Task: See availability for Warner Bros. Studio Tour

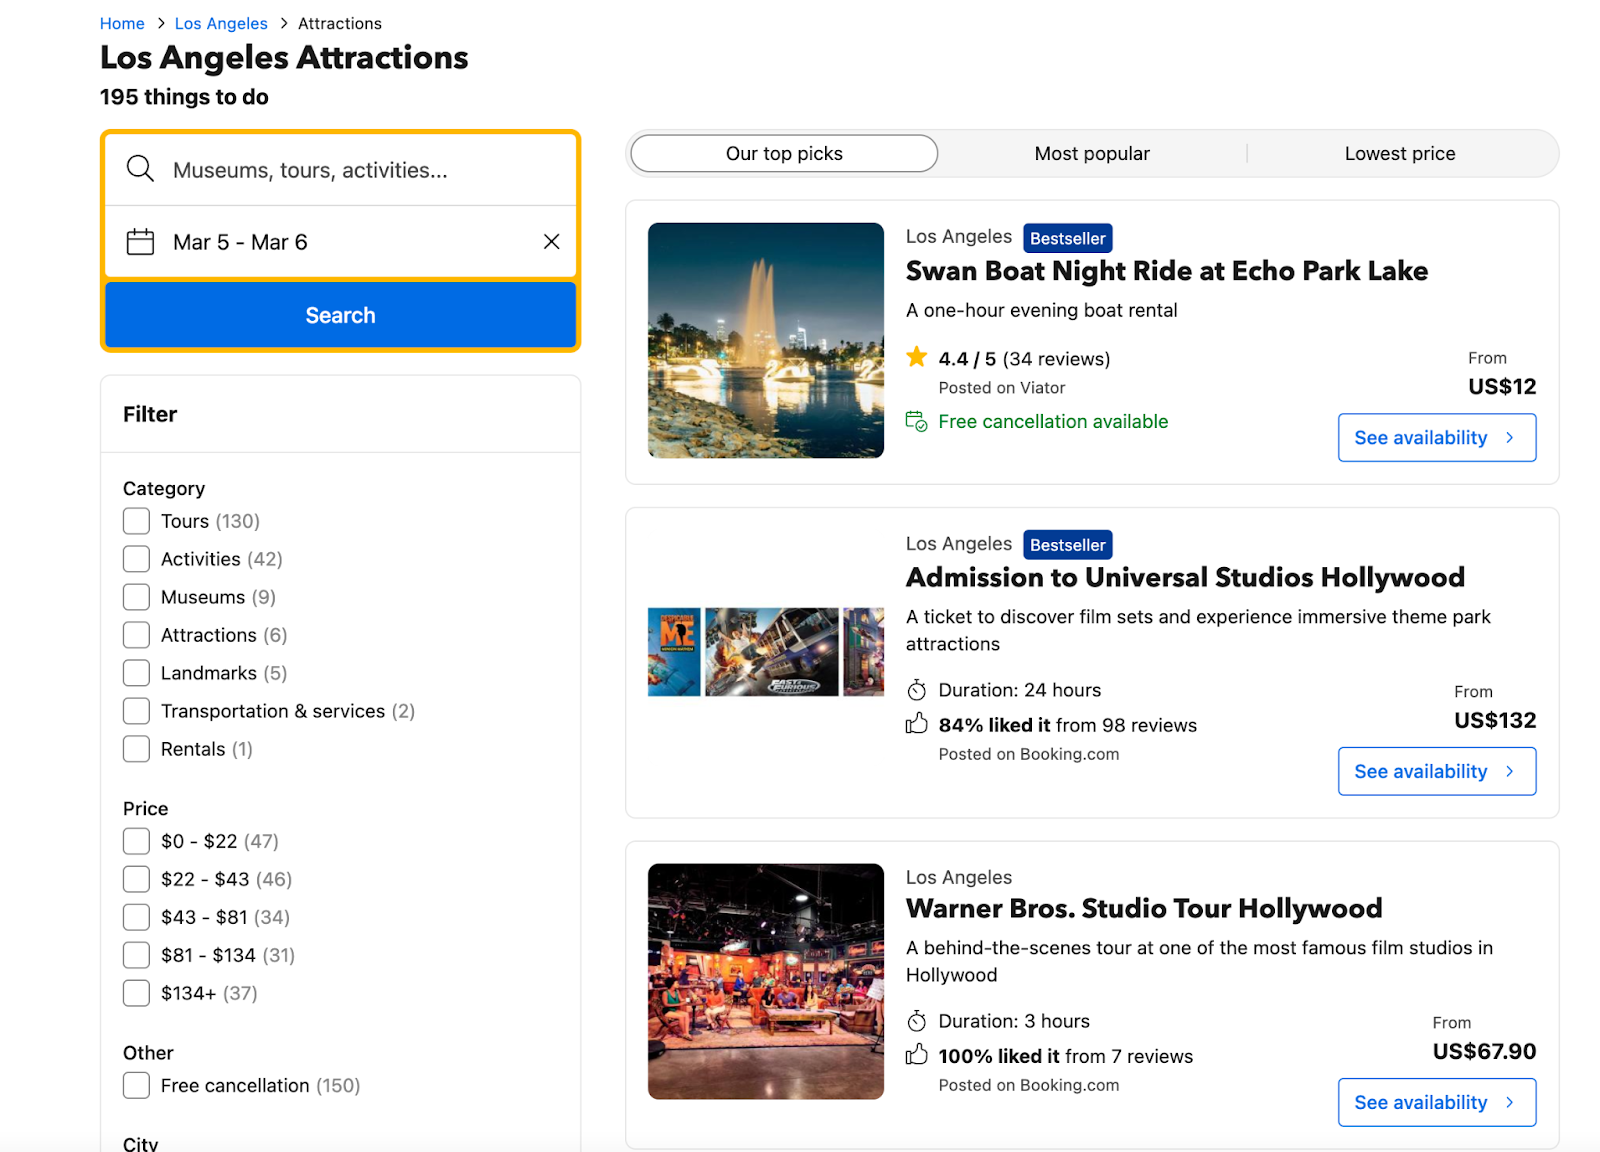Action: click(1437, 1102)
